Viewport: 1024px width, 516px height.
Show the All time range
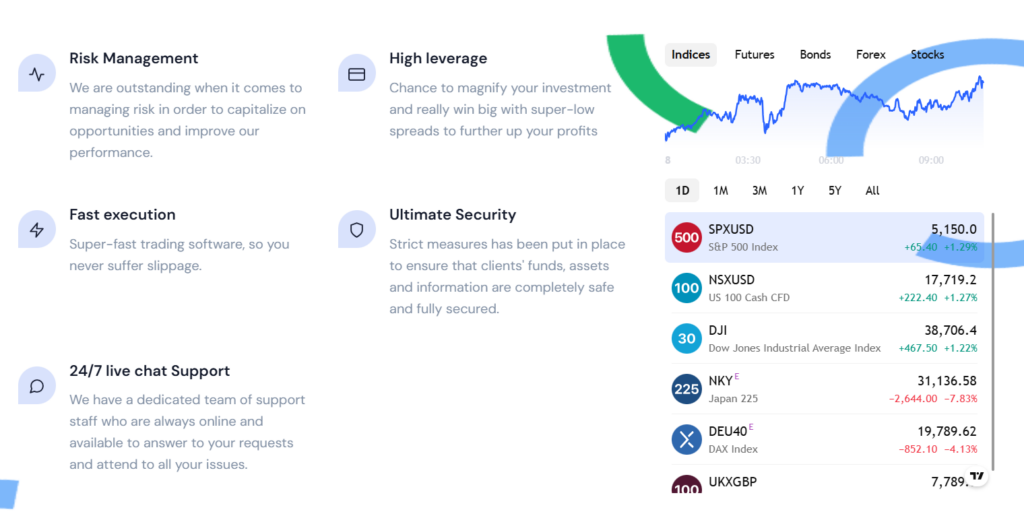tap(872, 190)
